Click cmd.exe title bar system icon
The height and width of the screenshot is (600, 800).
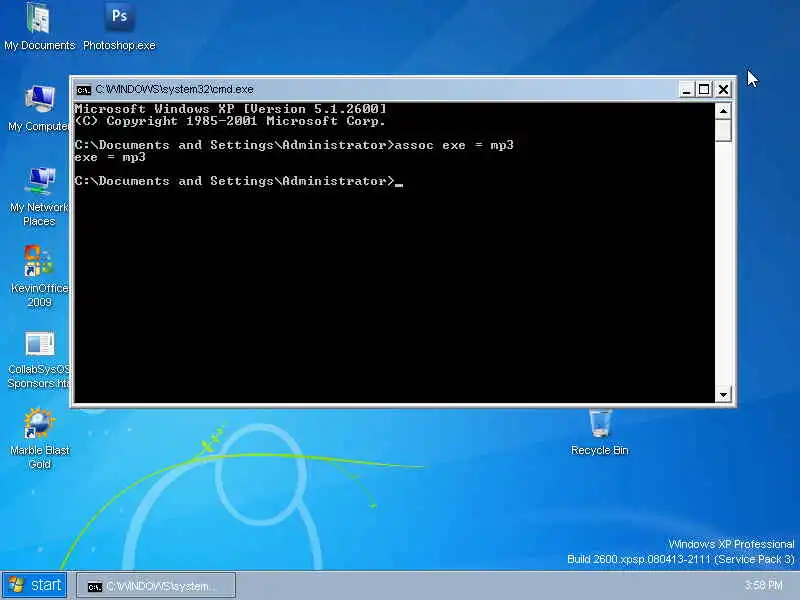coord(84,90)
